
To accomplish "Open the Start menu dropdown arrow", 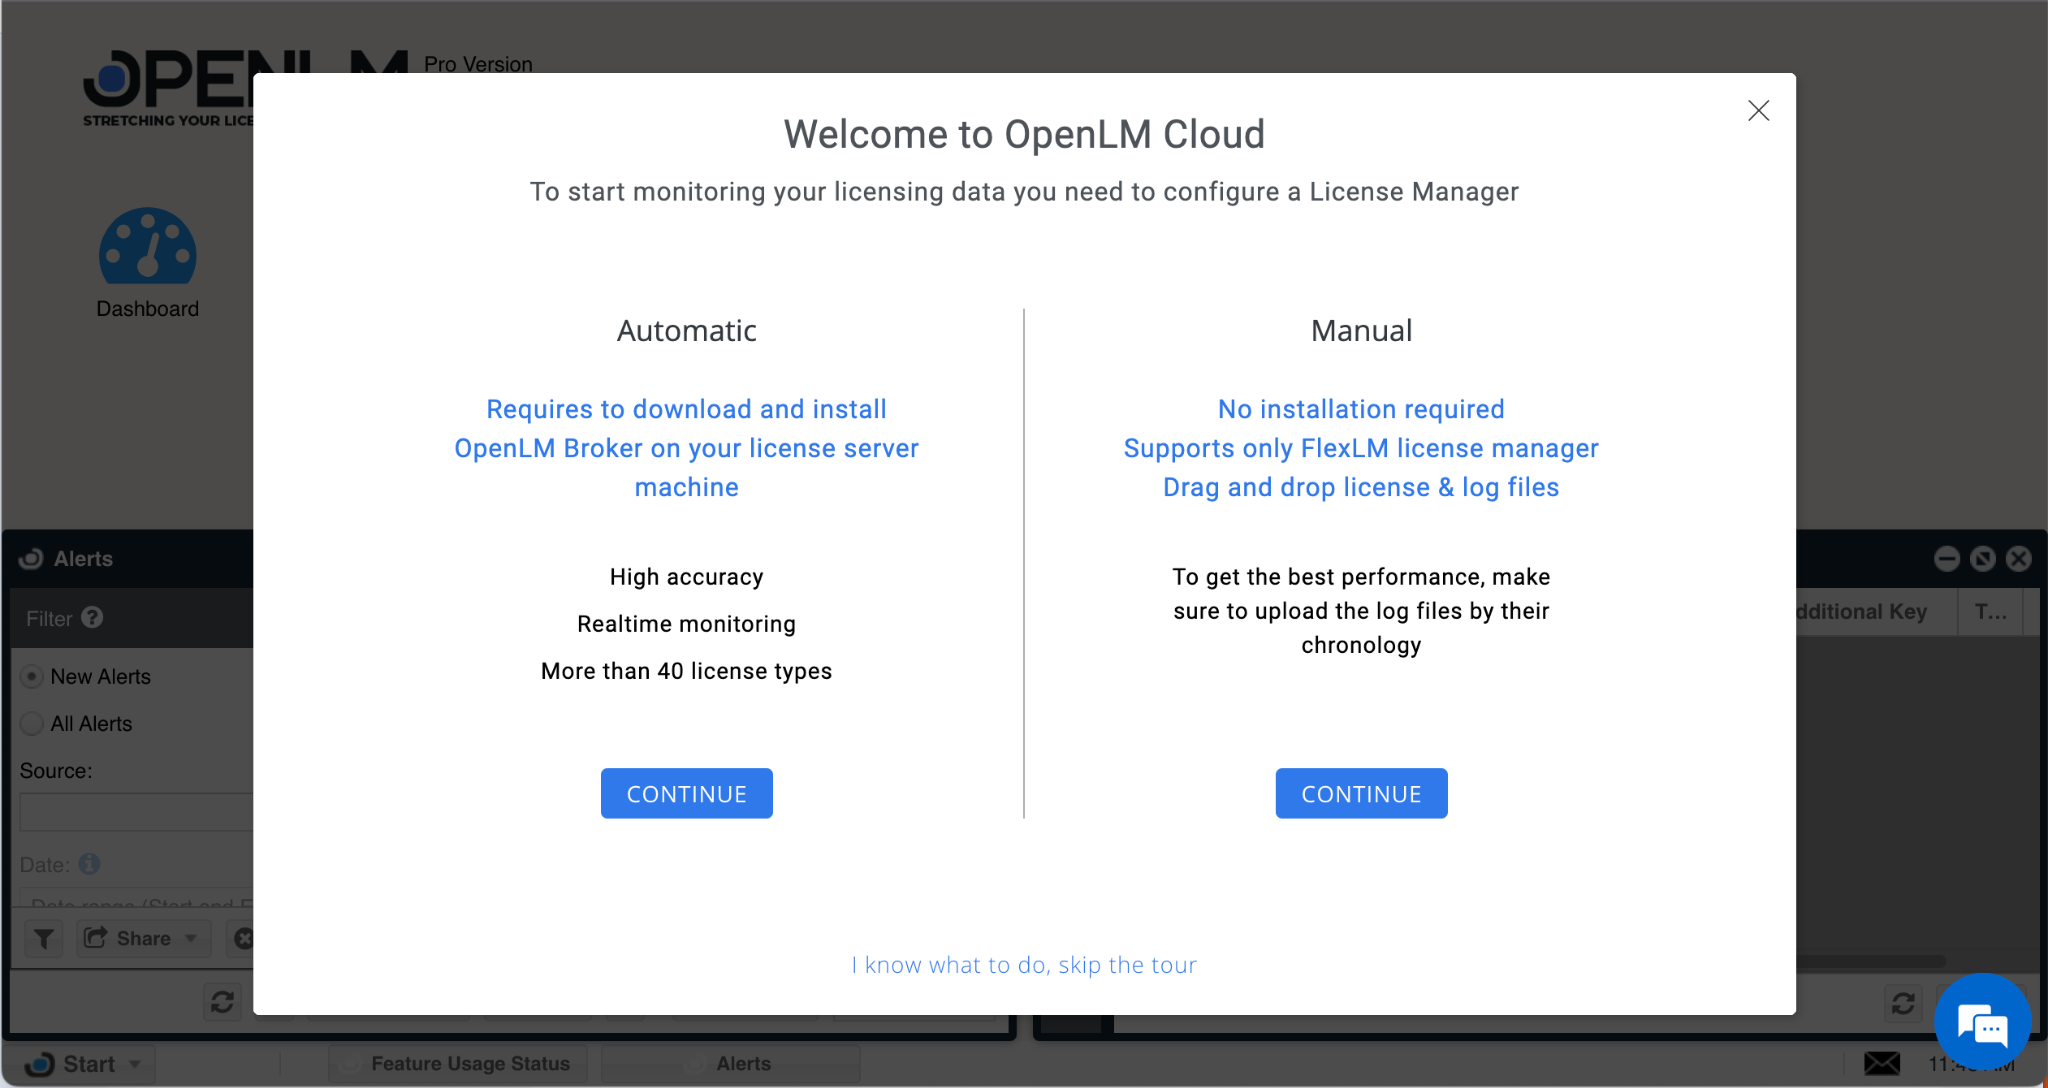I will [135, 1064].
